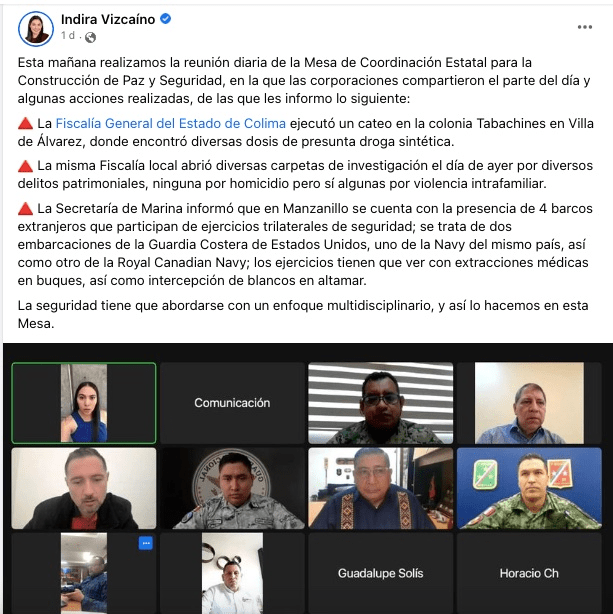Click the '1 d' post timestamp

(68, 36)
